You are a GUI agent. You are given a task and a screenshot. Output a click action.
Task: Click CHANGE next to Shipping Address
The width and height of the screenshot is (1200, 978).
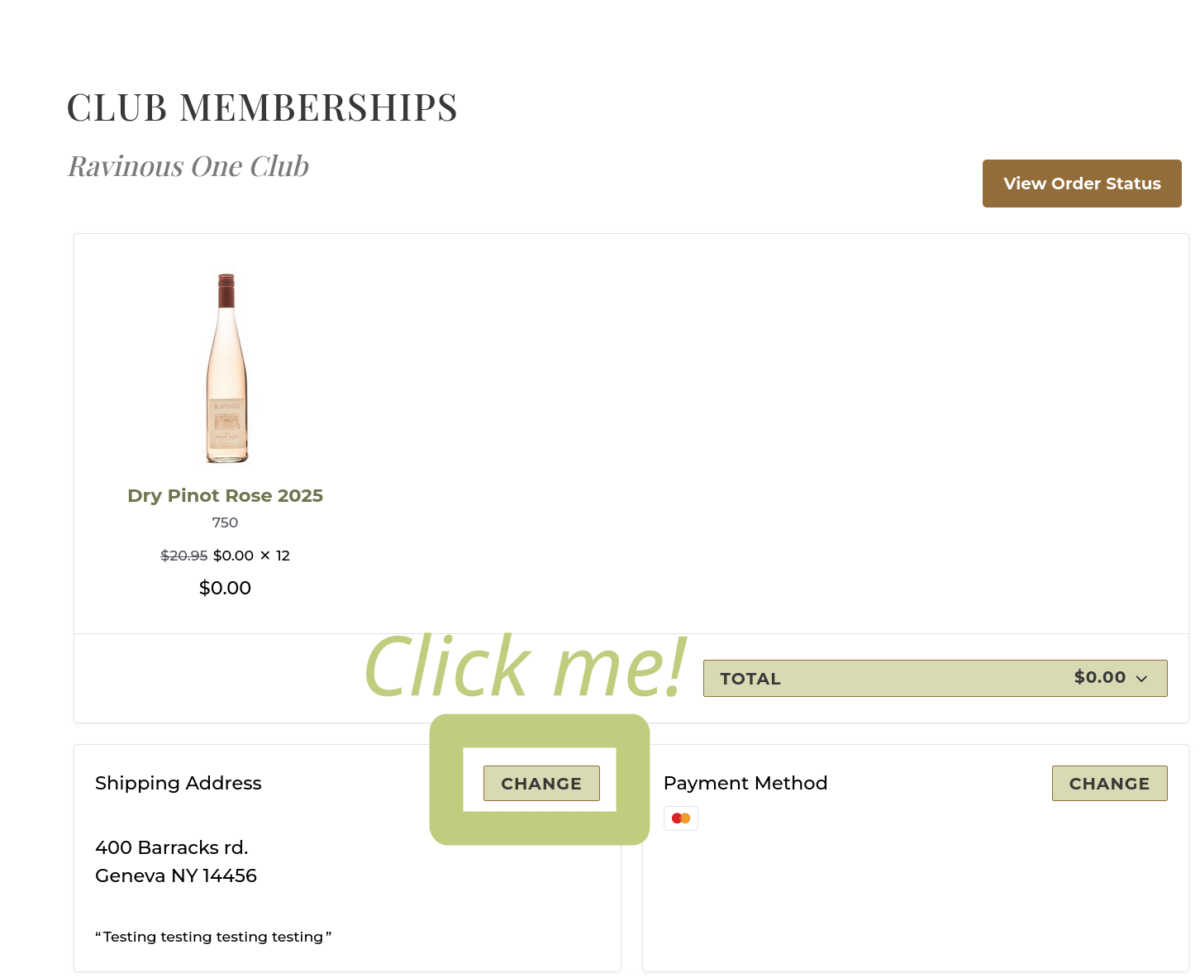541,783
